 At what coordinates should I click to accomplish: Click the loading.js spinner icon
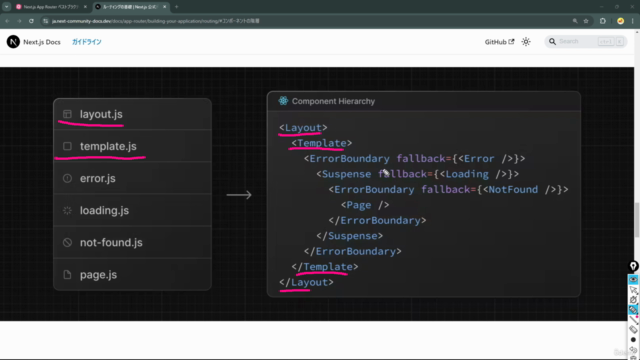coord(67,211)
